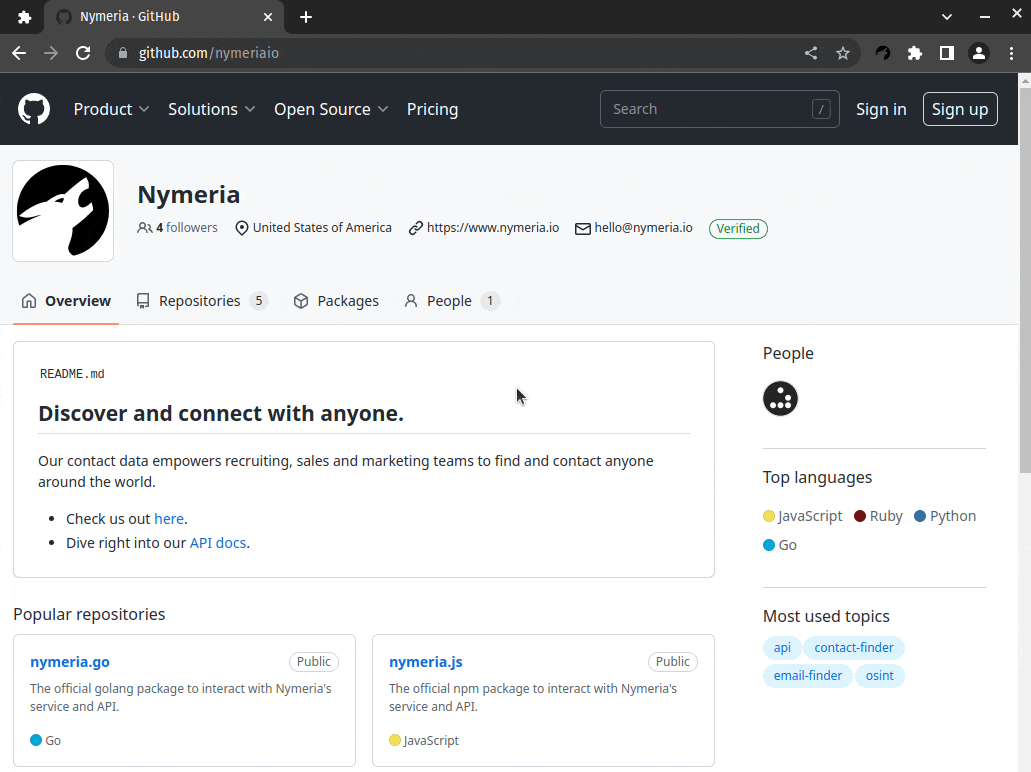Open a new browser tab
This screenshot has height=772, width=1031.
point(306,17)
